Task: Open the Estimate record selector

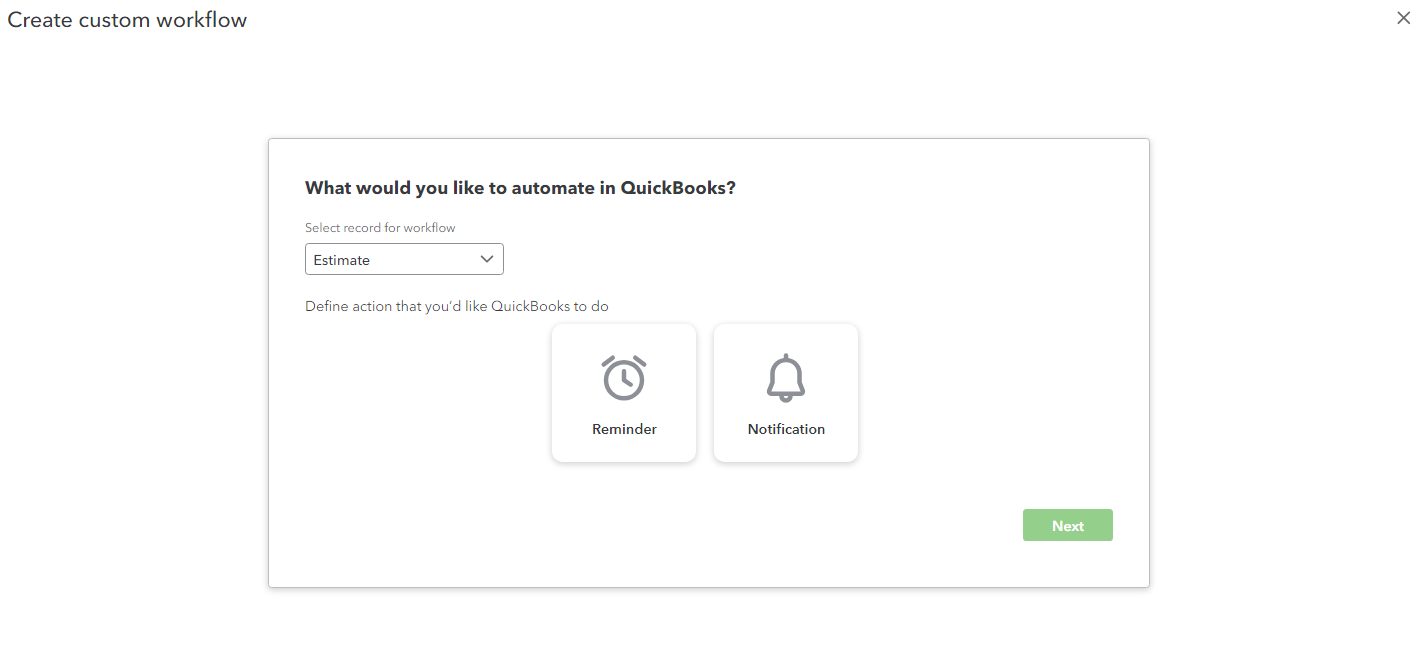Action: (x=404, y=259)
